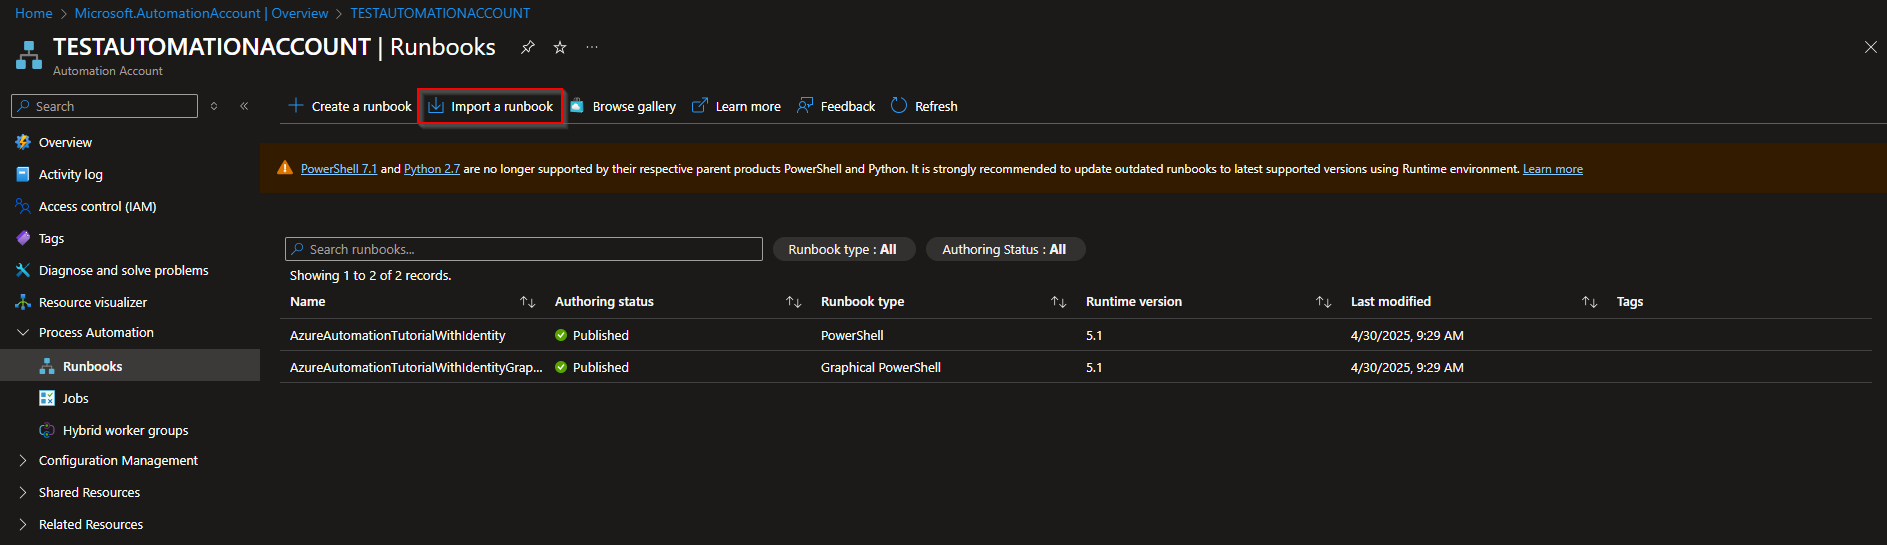Sort by Runbook type column arrows
This screenshot has height=545, width=1887.
1058,302
